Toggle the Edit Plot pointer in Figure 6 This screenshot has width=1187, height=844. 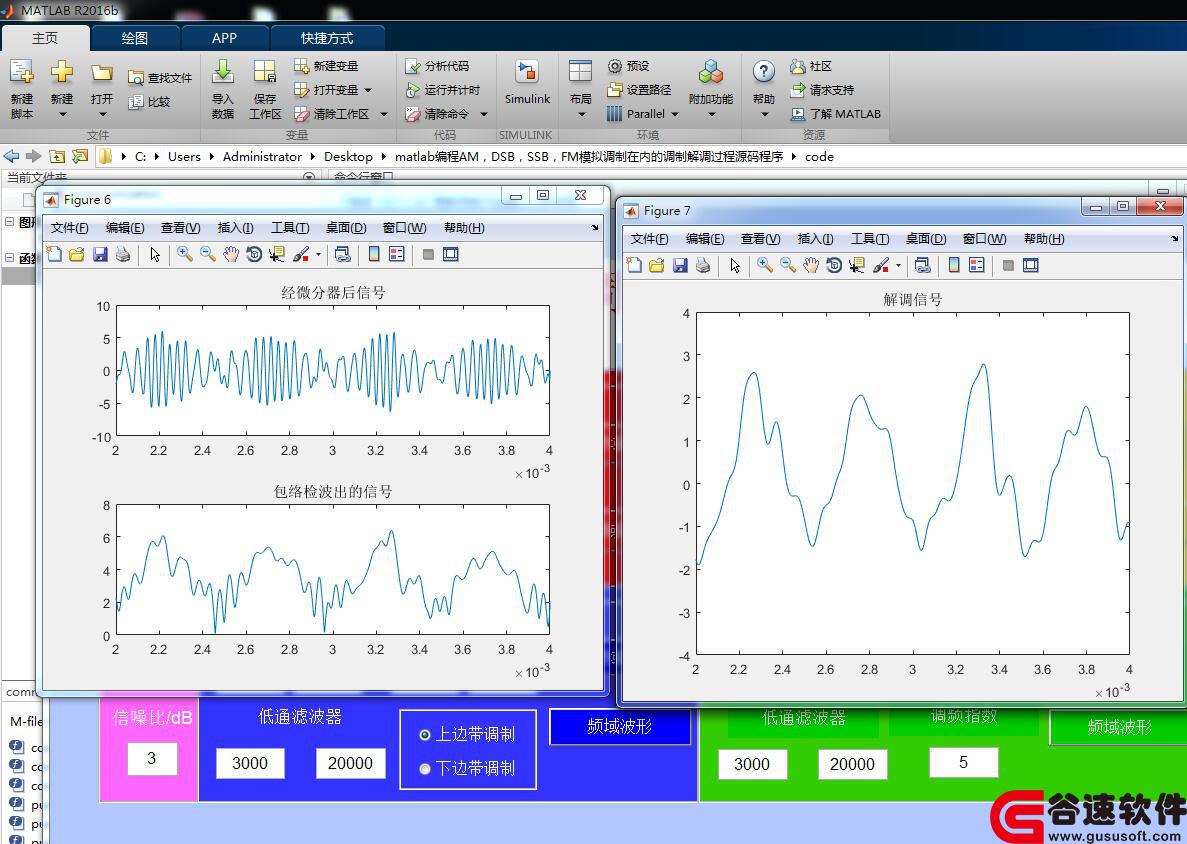(155, 254)
